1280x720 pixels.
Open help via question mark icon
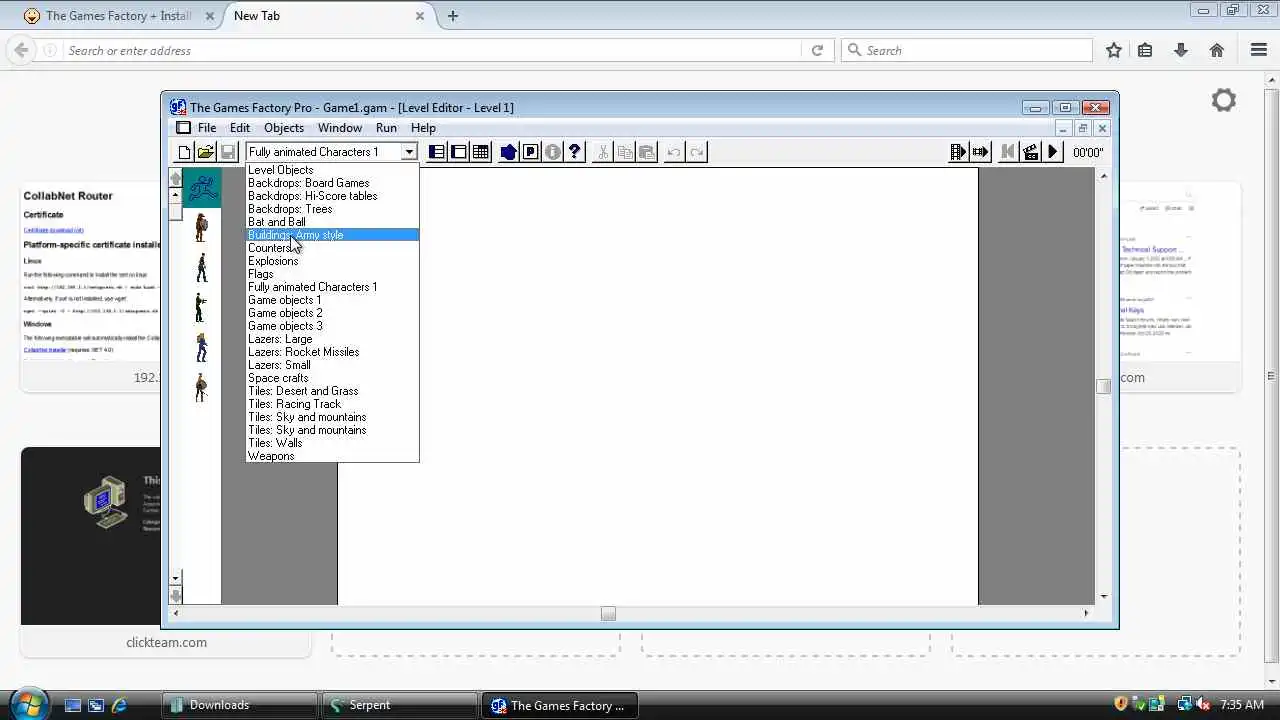[575, 152]
